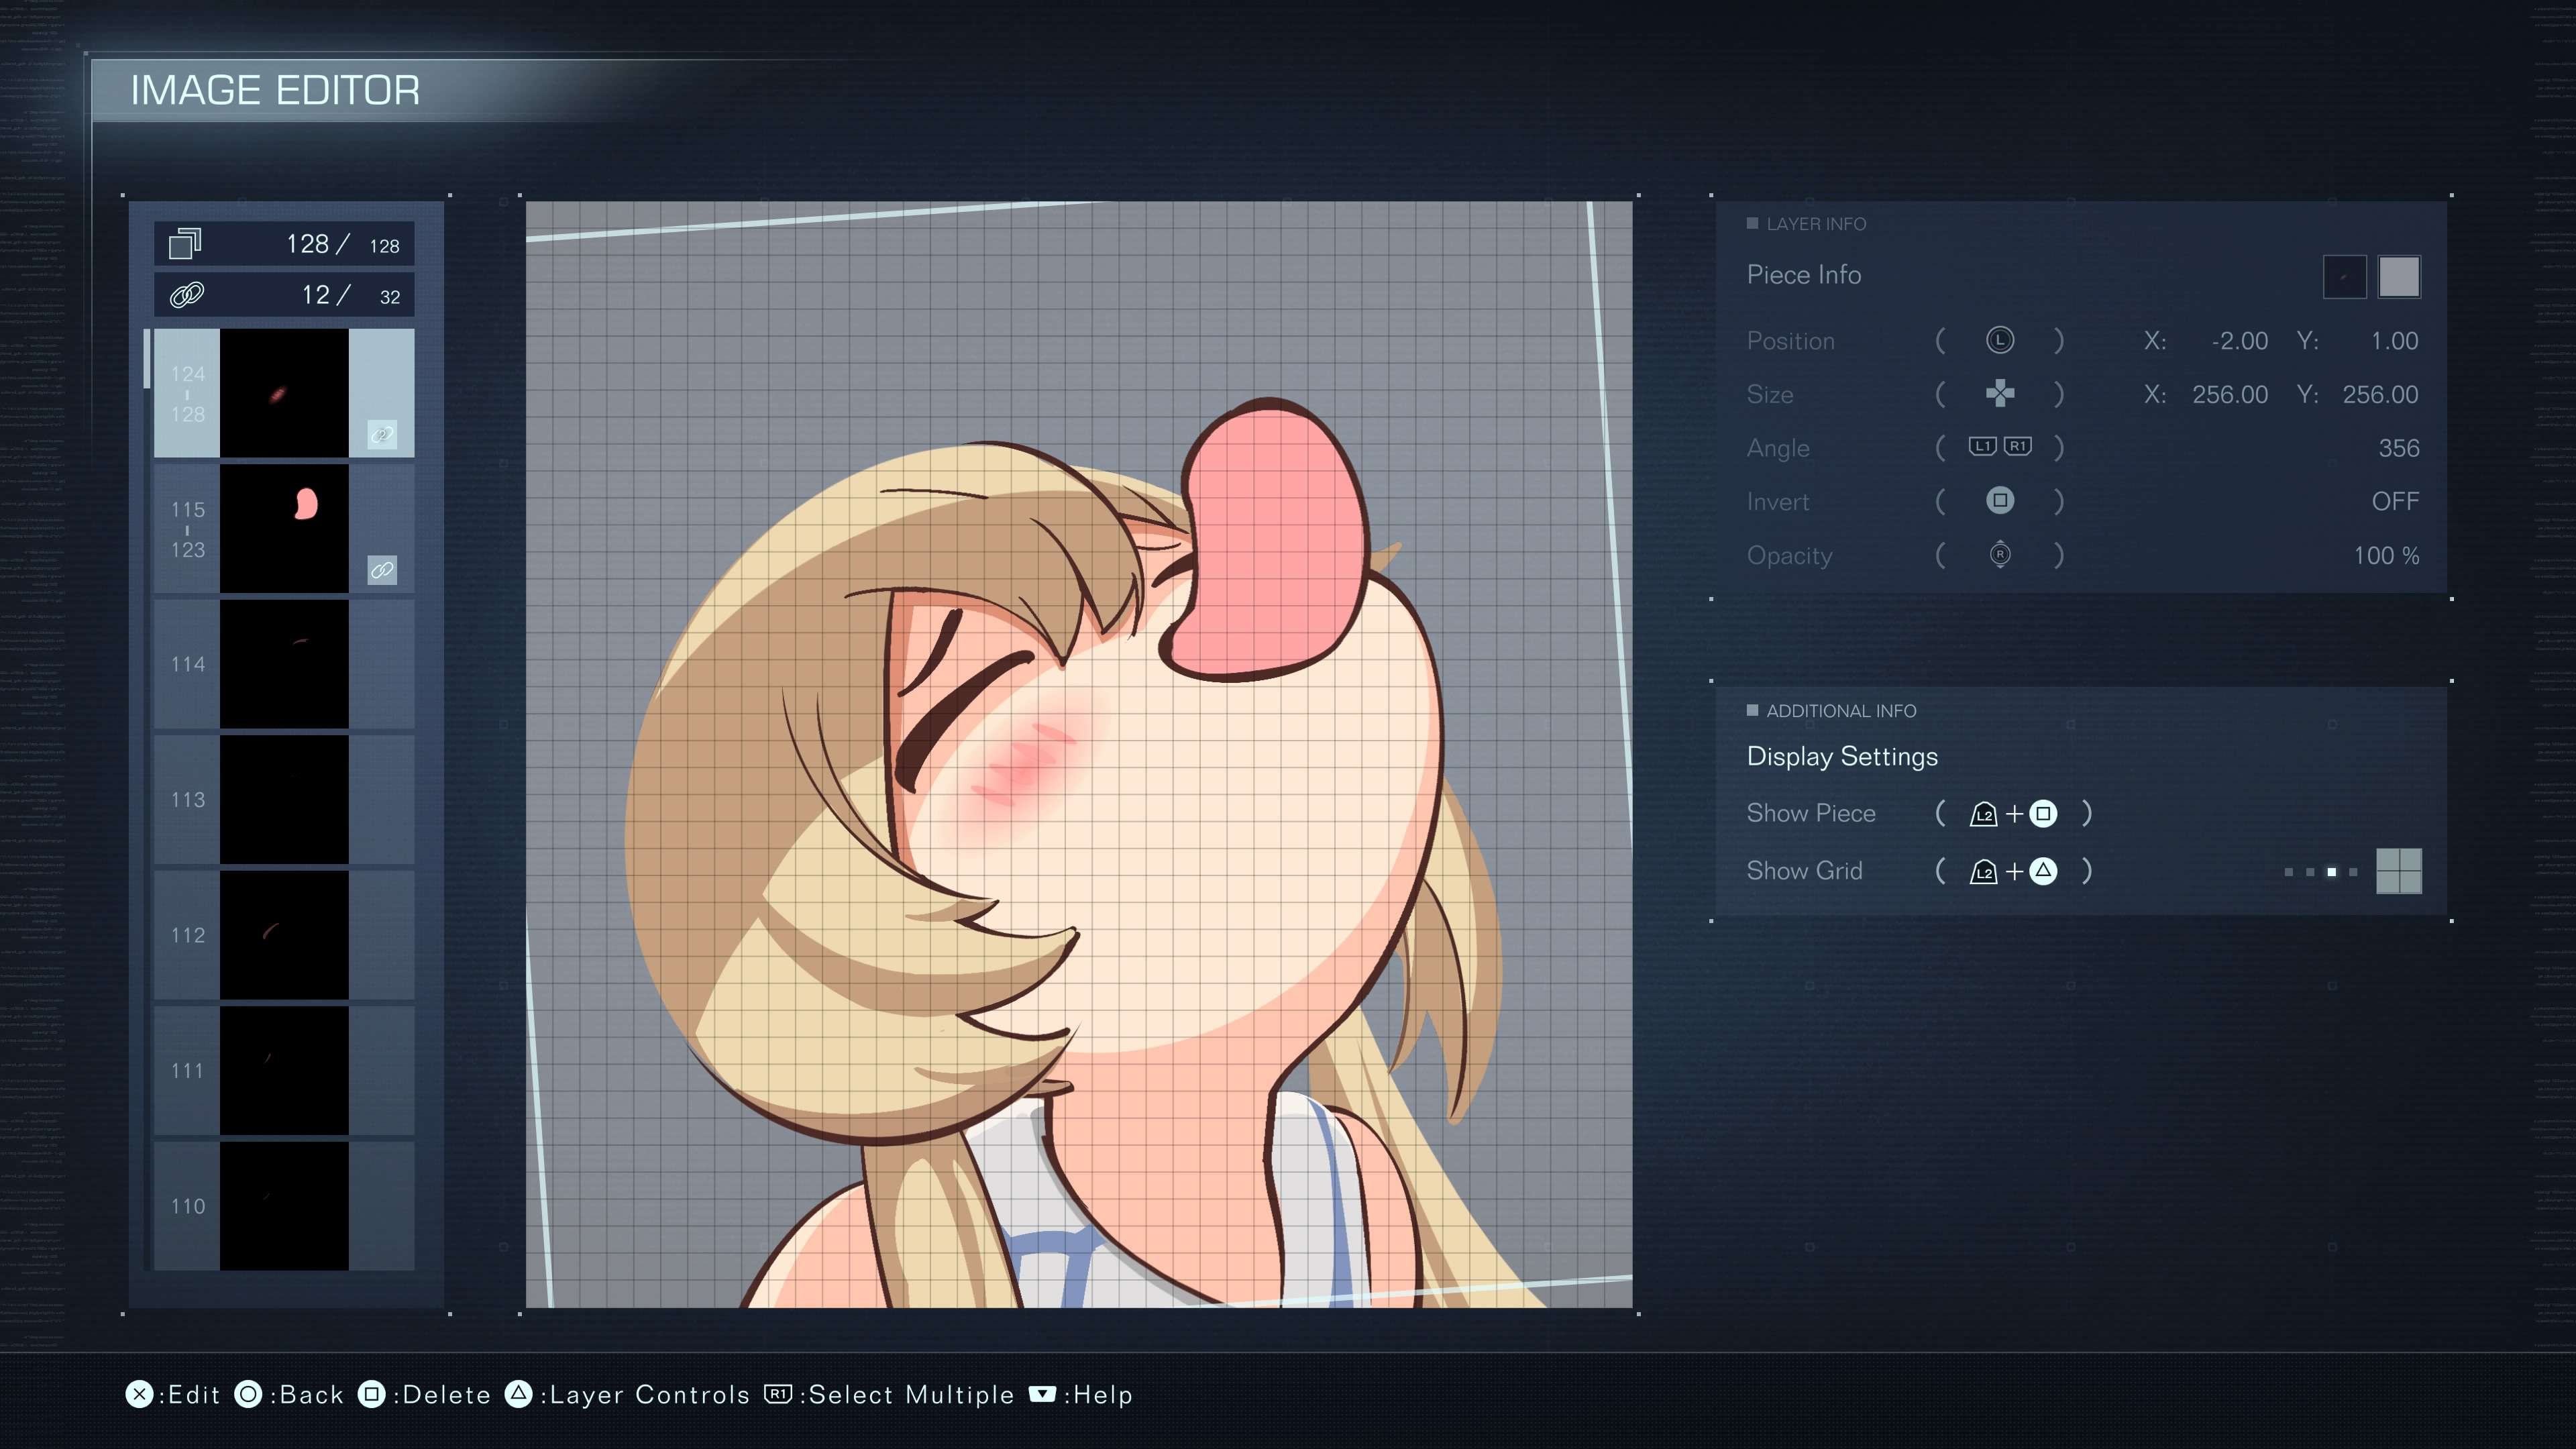Click the Opacity label
The width and height of the screenshot is (2576, 1449).
tap(1789, 556)
